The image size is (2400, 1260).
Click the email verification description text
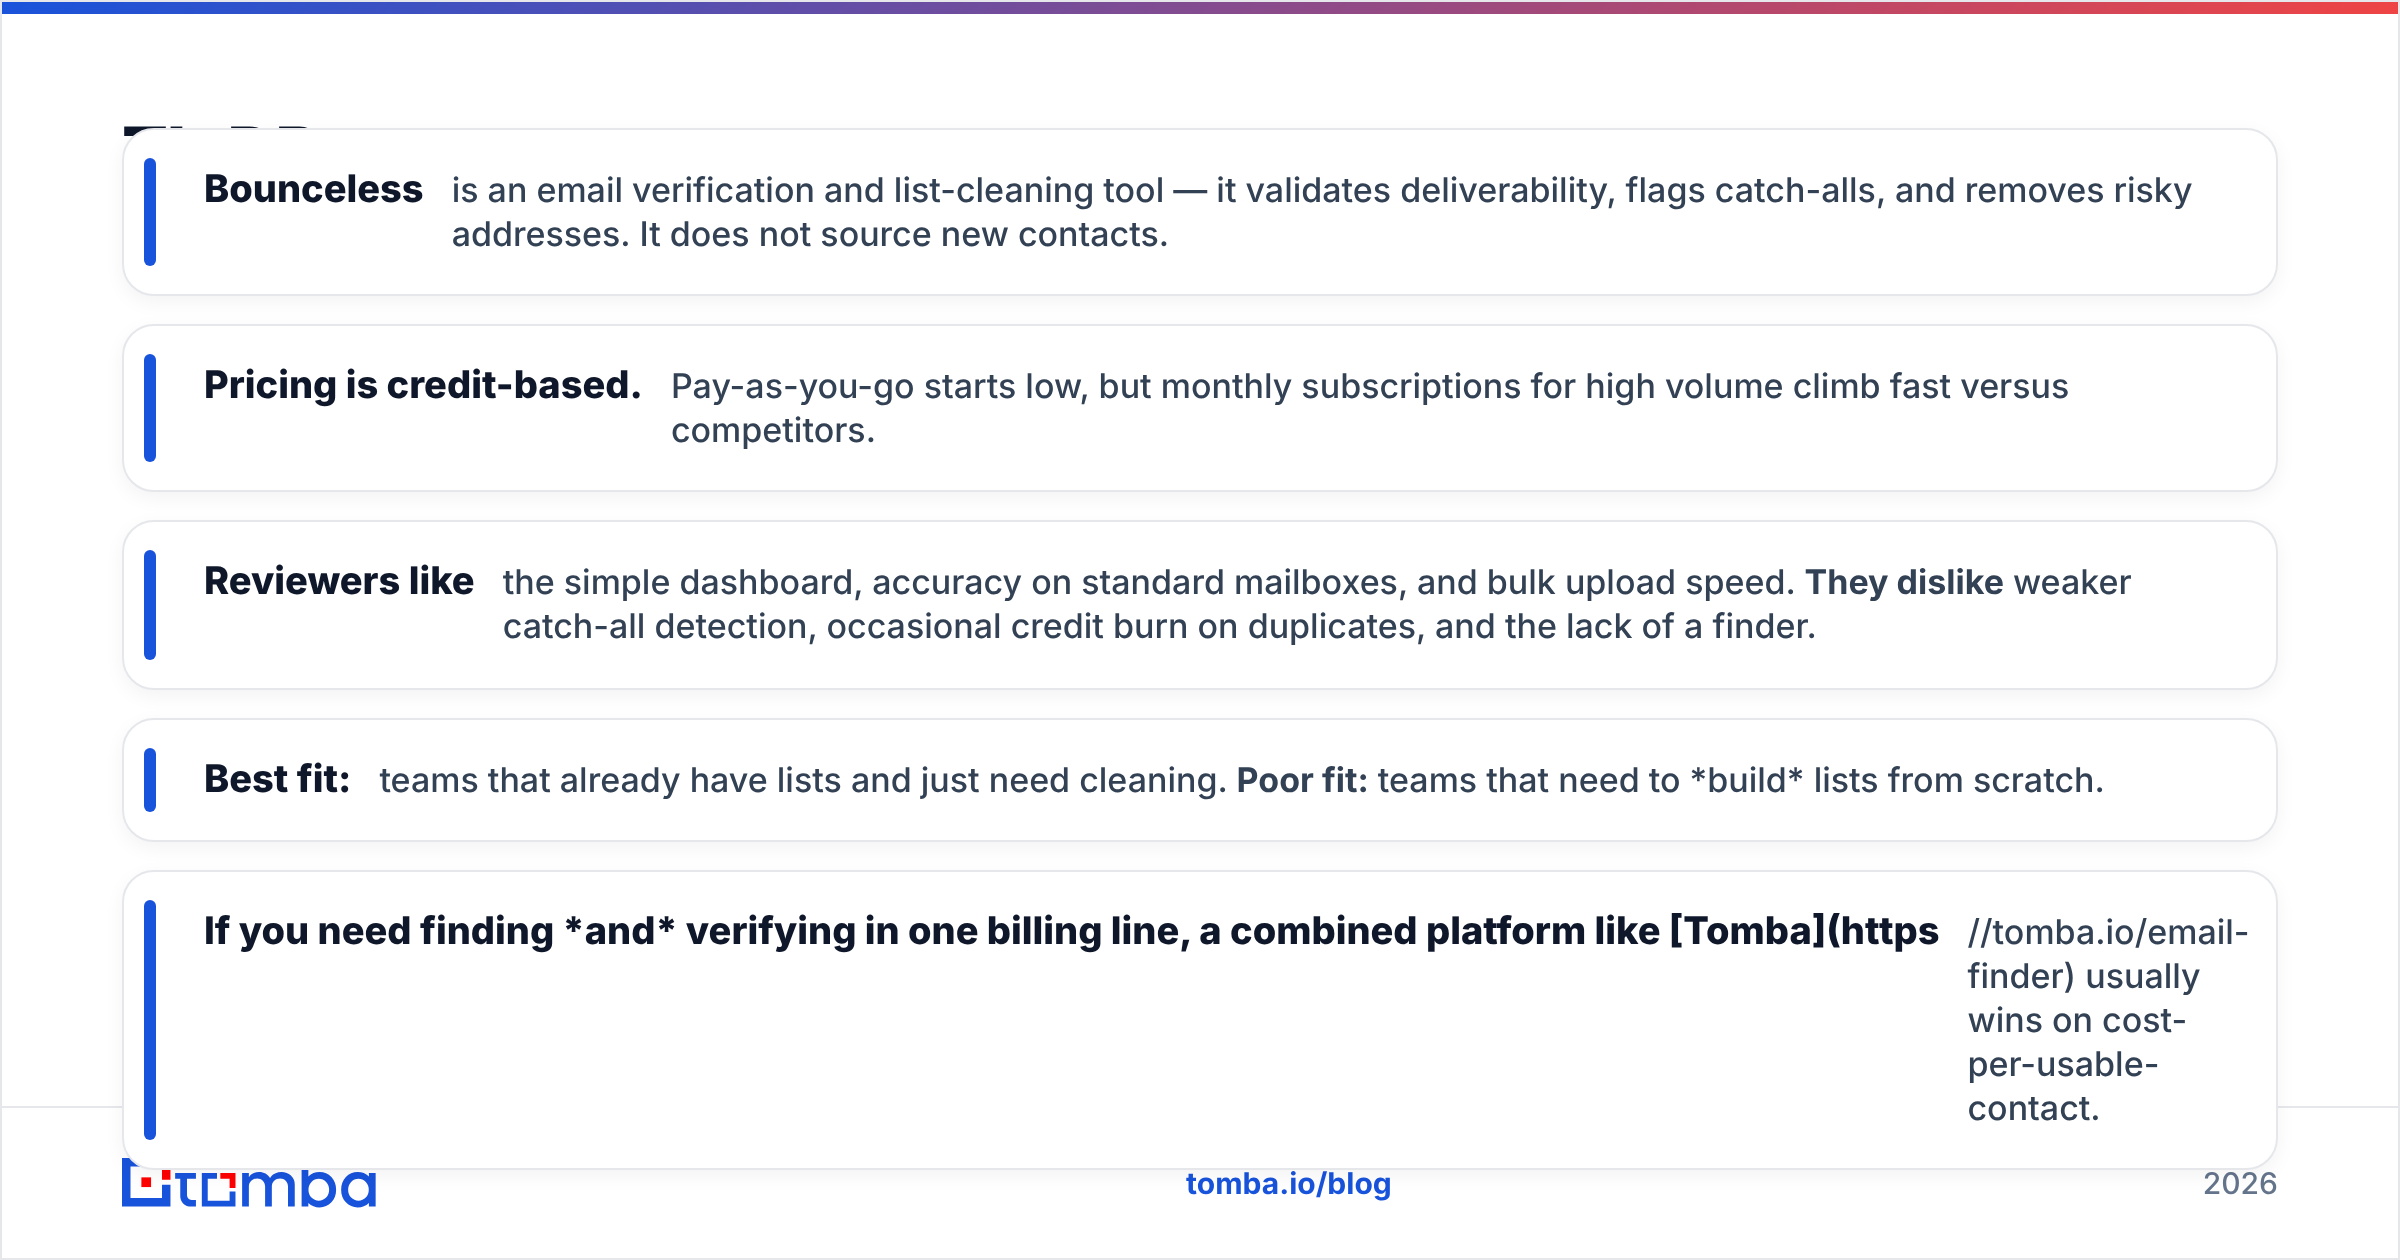(x=1321, y=212)
